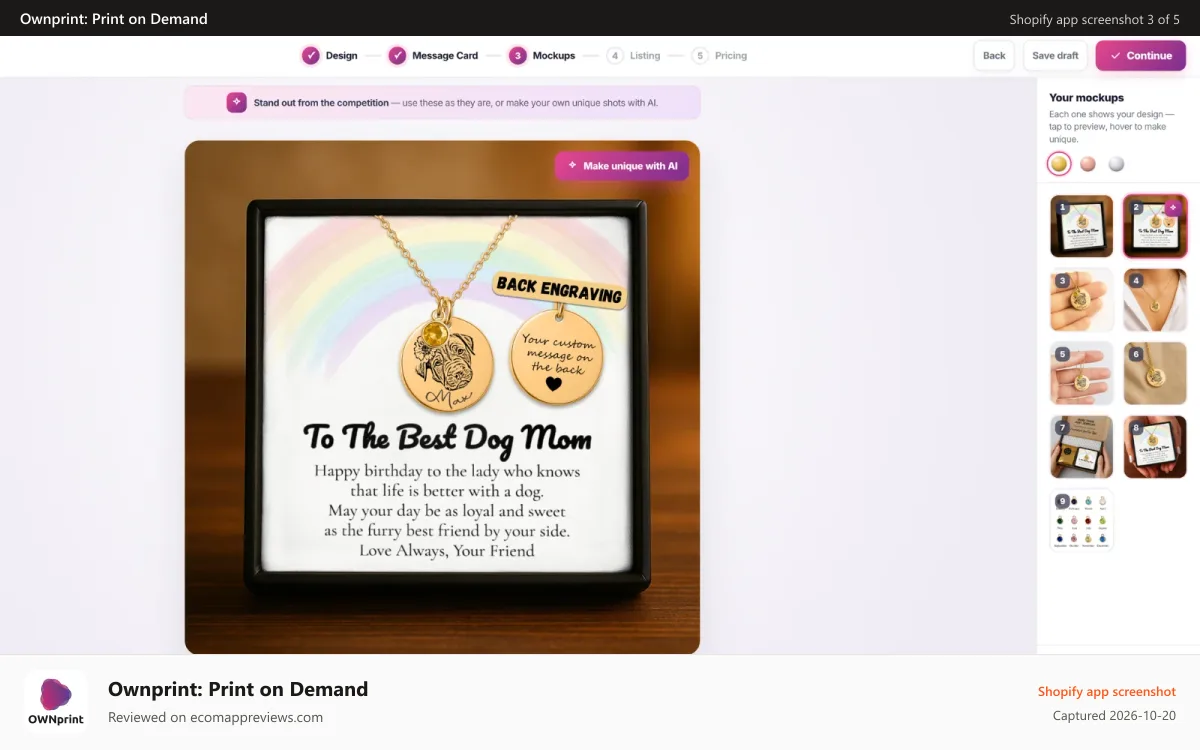Click the Ownprint logo icon
1200x750 pixels.
[x=56, y=702]
